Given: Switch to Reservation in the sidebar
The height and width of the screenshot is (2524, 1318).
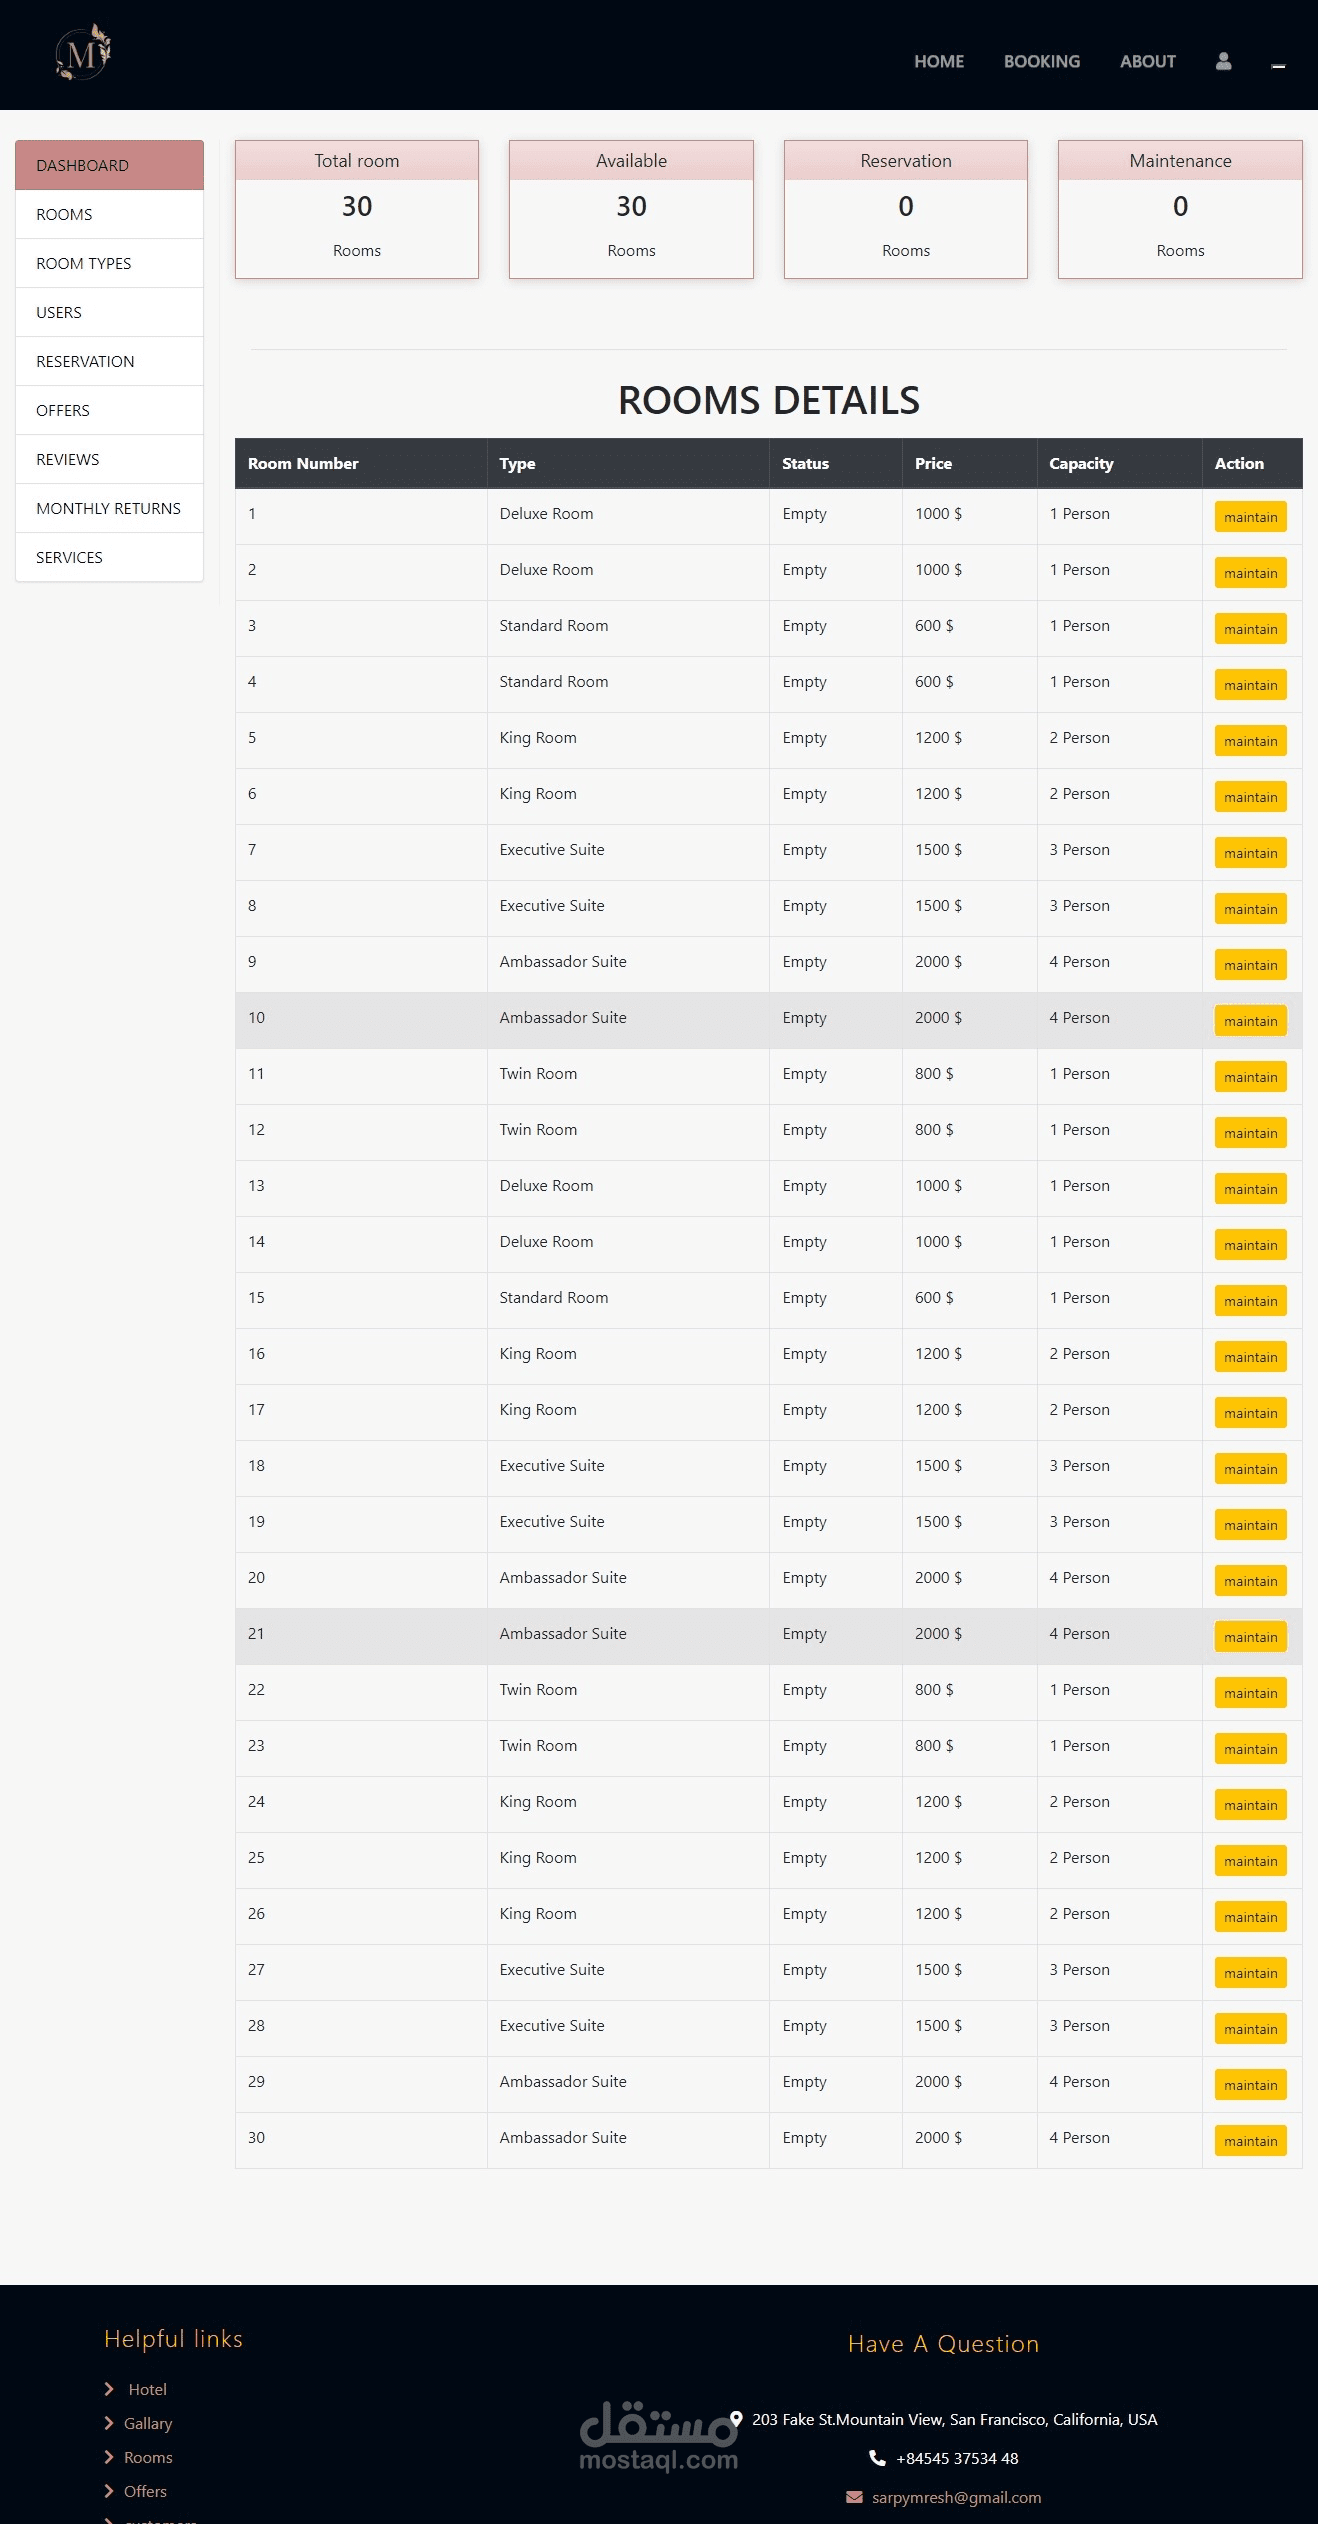Looking at the screenshot, I should tap(85, 361).
